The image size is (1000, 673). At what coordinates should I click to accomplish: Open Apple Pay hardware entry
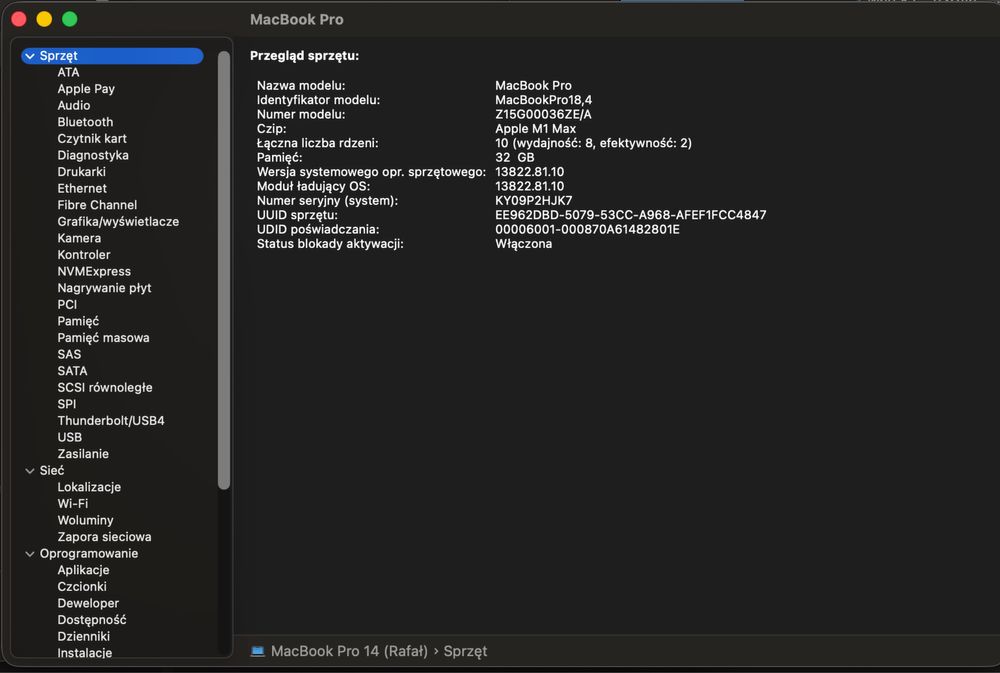click(86, 89)
